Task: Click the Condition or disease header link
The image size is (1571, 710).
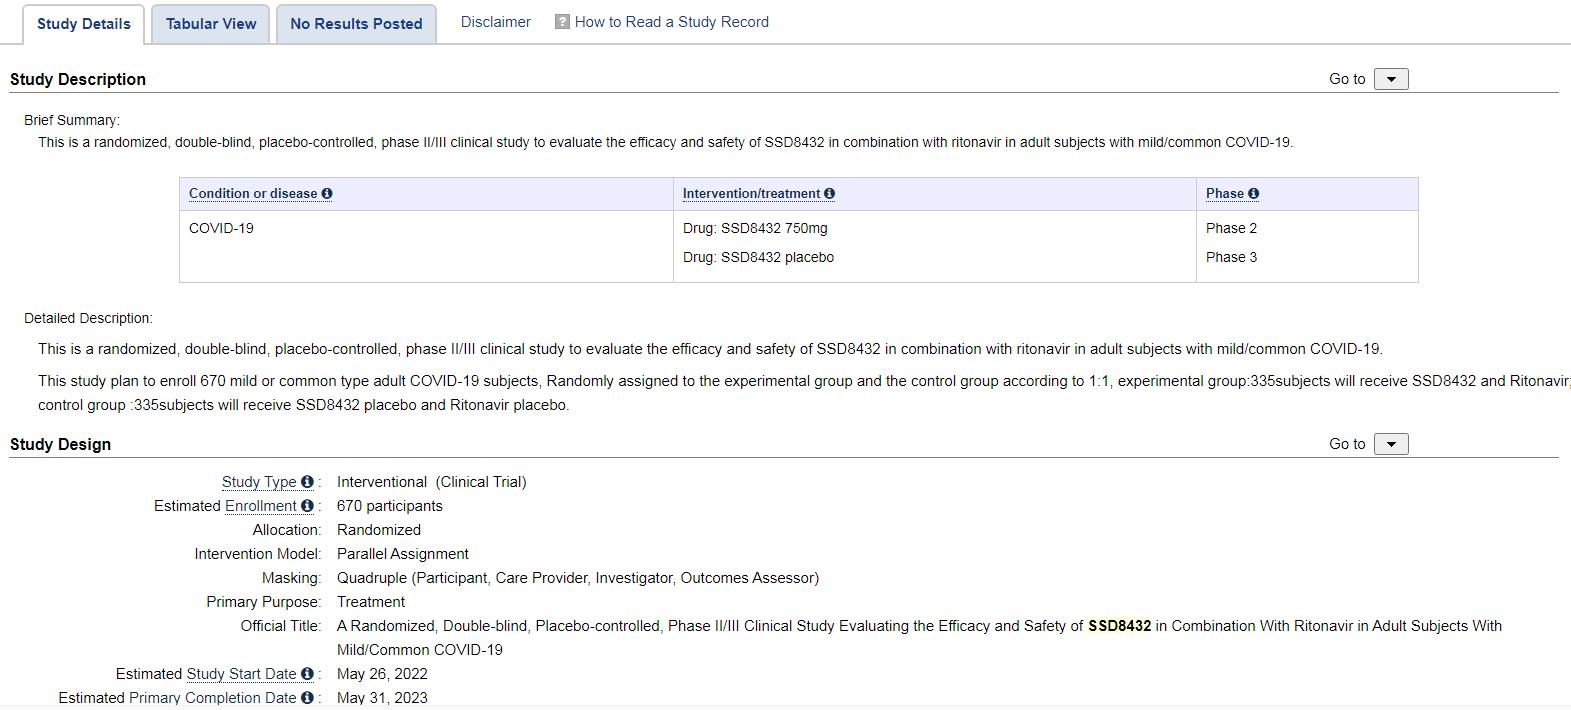Action: (x=253, y=194)
